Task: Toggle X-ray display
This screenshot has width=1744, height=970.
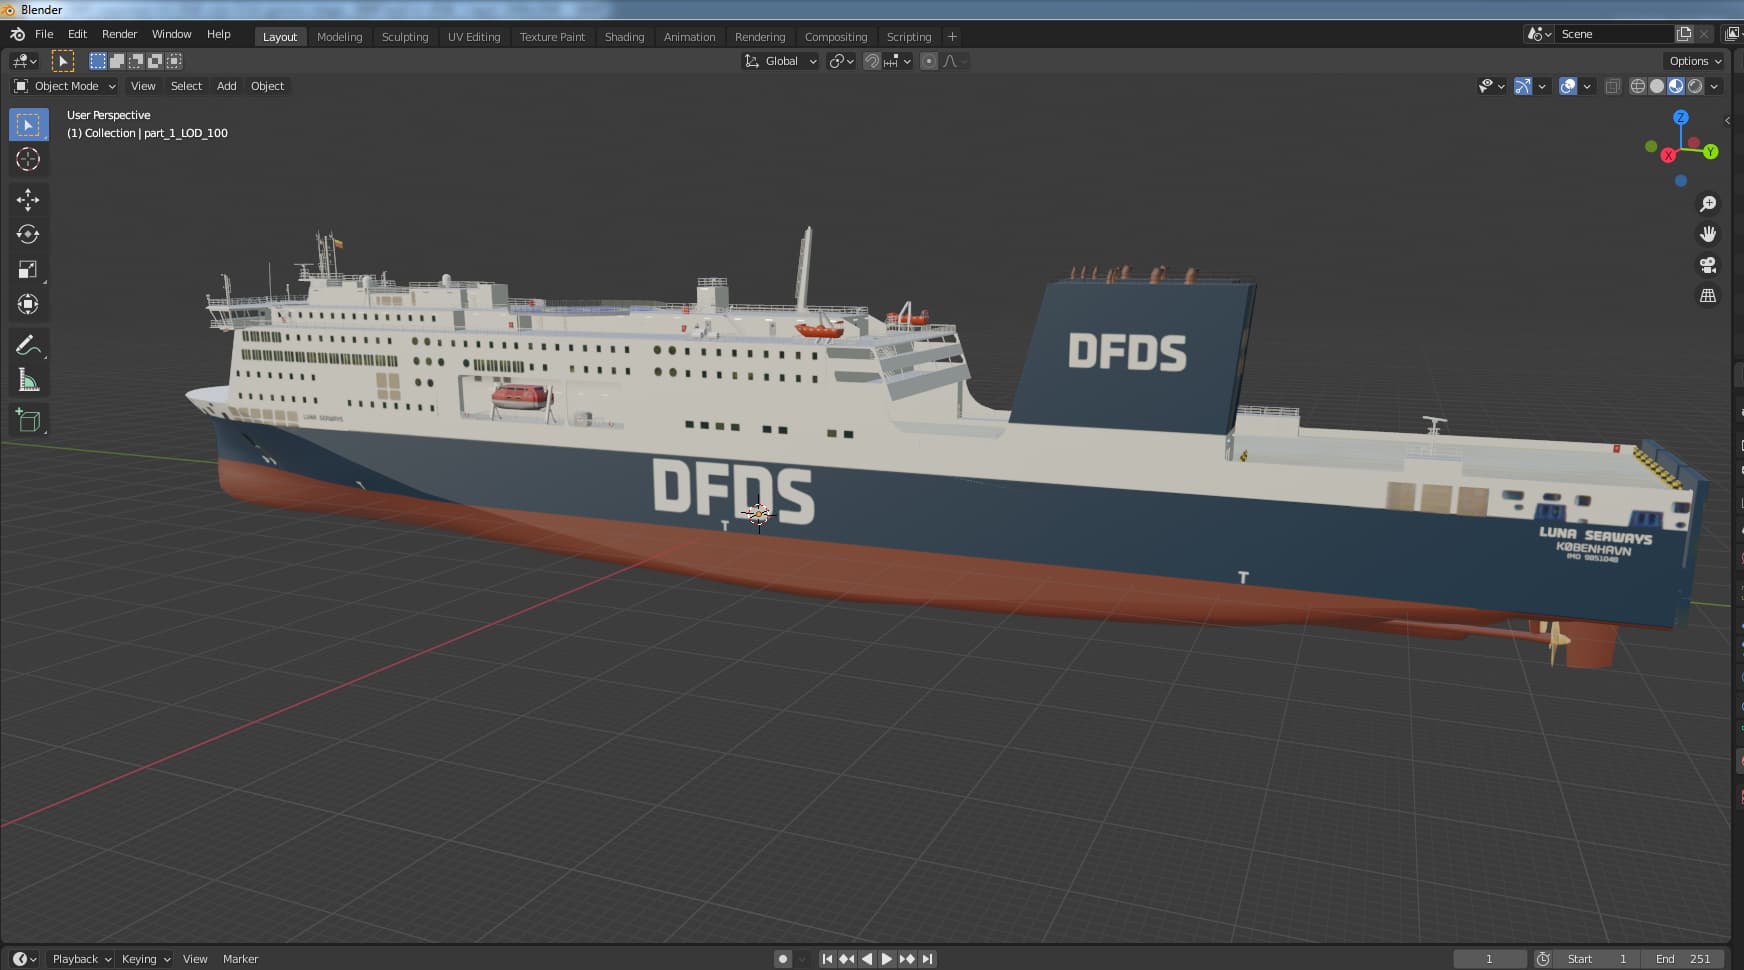Action: point(1612,86)
